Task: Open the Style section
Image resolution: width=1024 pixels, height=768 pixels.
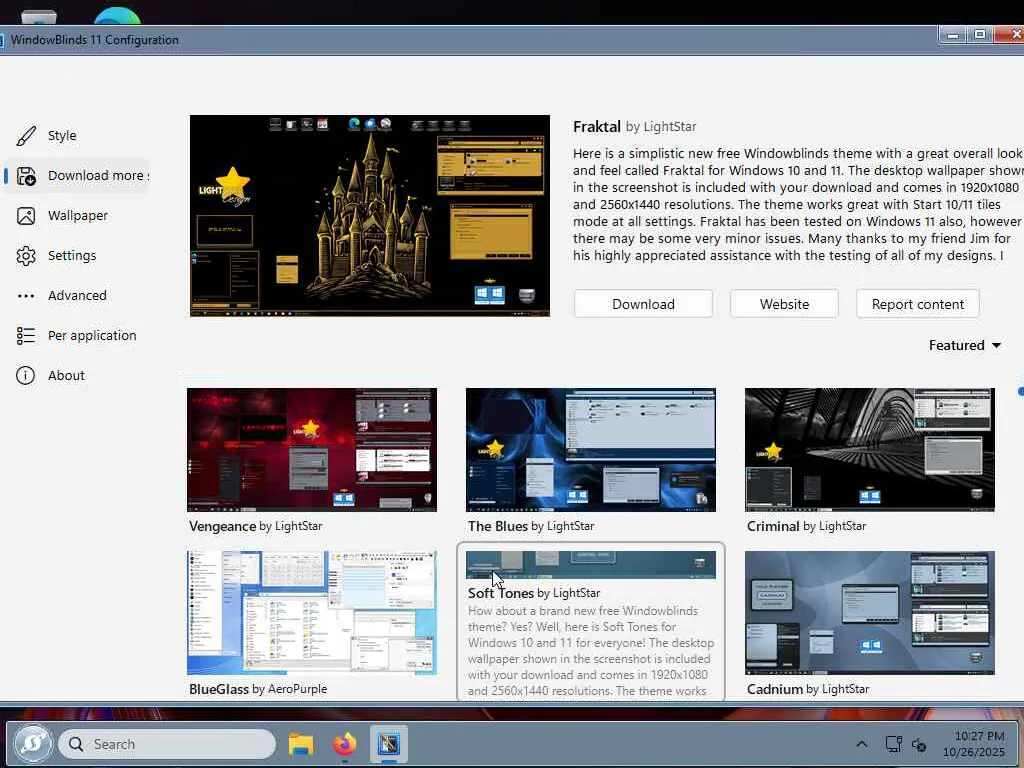Action: click(76, 136)
